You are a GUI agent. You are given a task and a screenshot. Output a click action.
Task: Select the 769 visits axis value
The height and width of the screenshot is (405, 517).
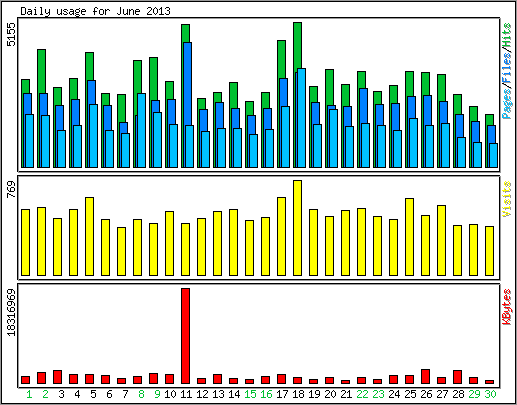point(11,189)
